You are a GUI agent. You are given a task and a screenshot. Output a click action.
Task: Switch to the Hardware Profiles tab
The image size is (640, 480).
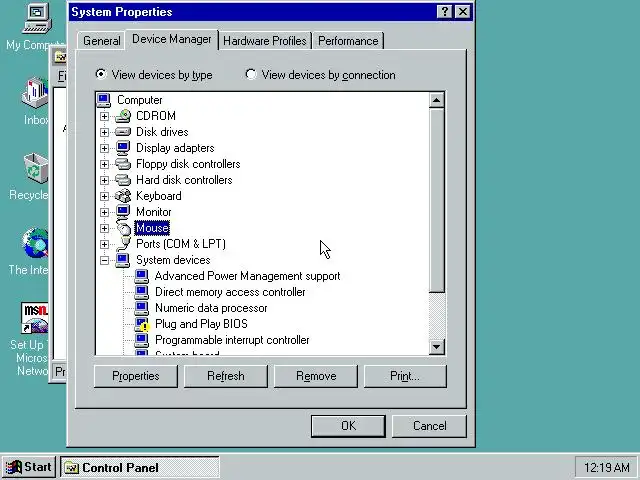click(x=265, y=41)
